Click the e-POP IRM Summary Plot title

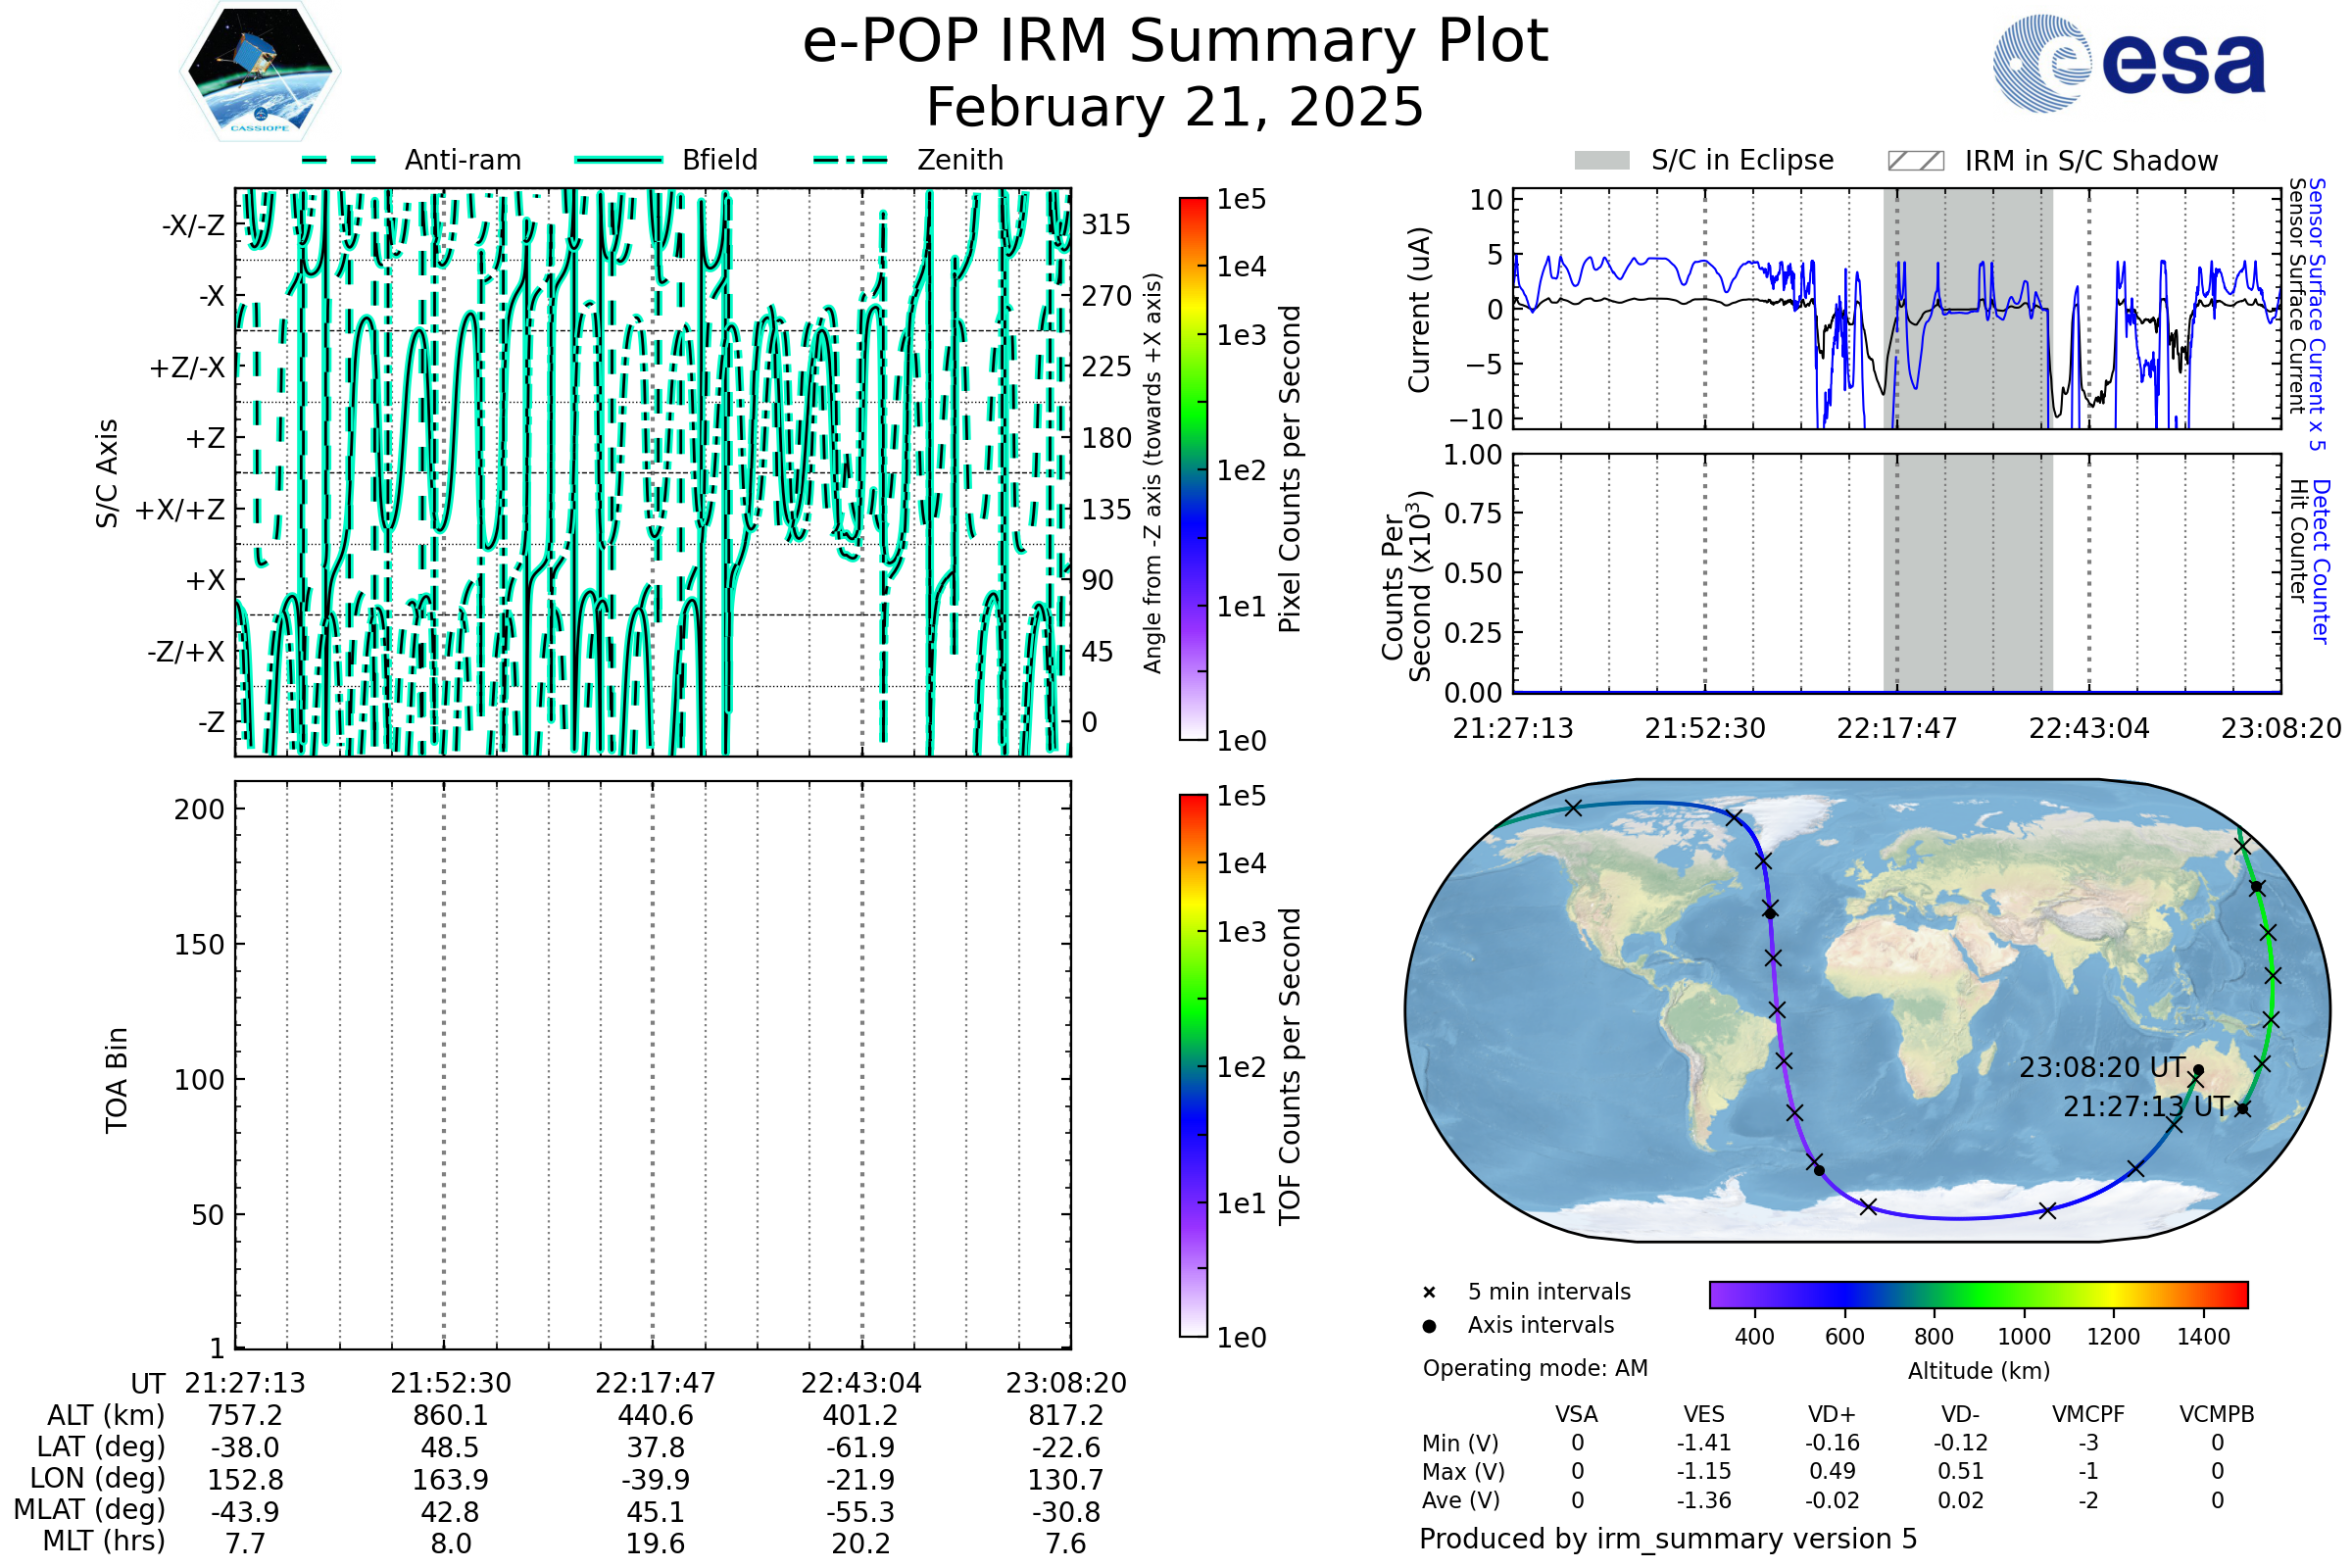click(x=1175, y=42)
